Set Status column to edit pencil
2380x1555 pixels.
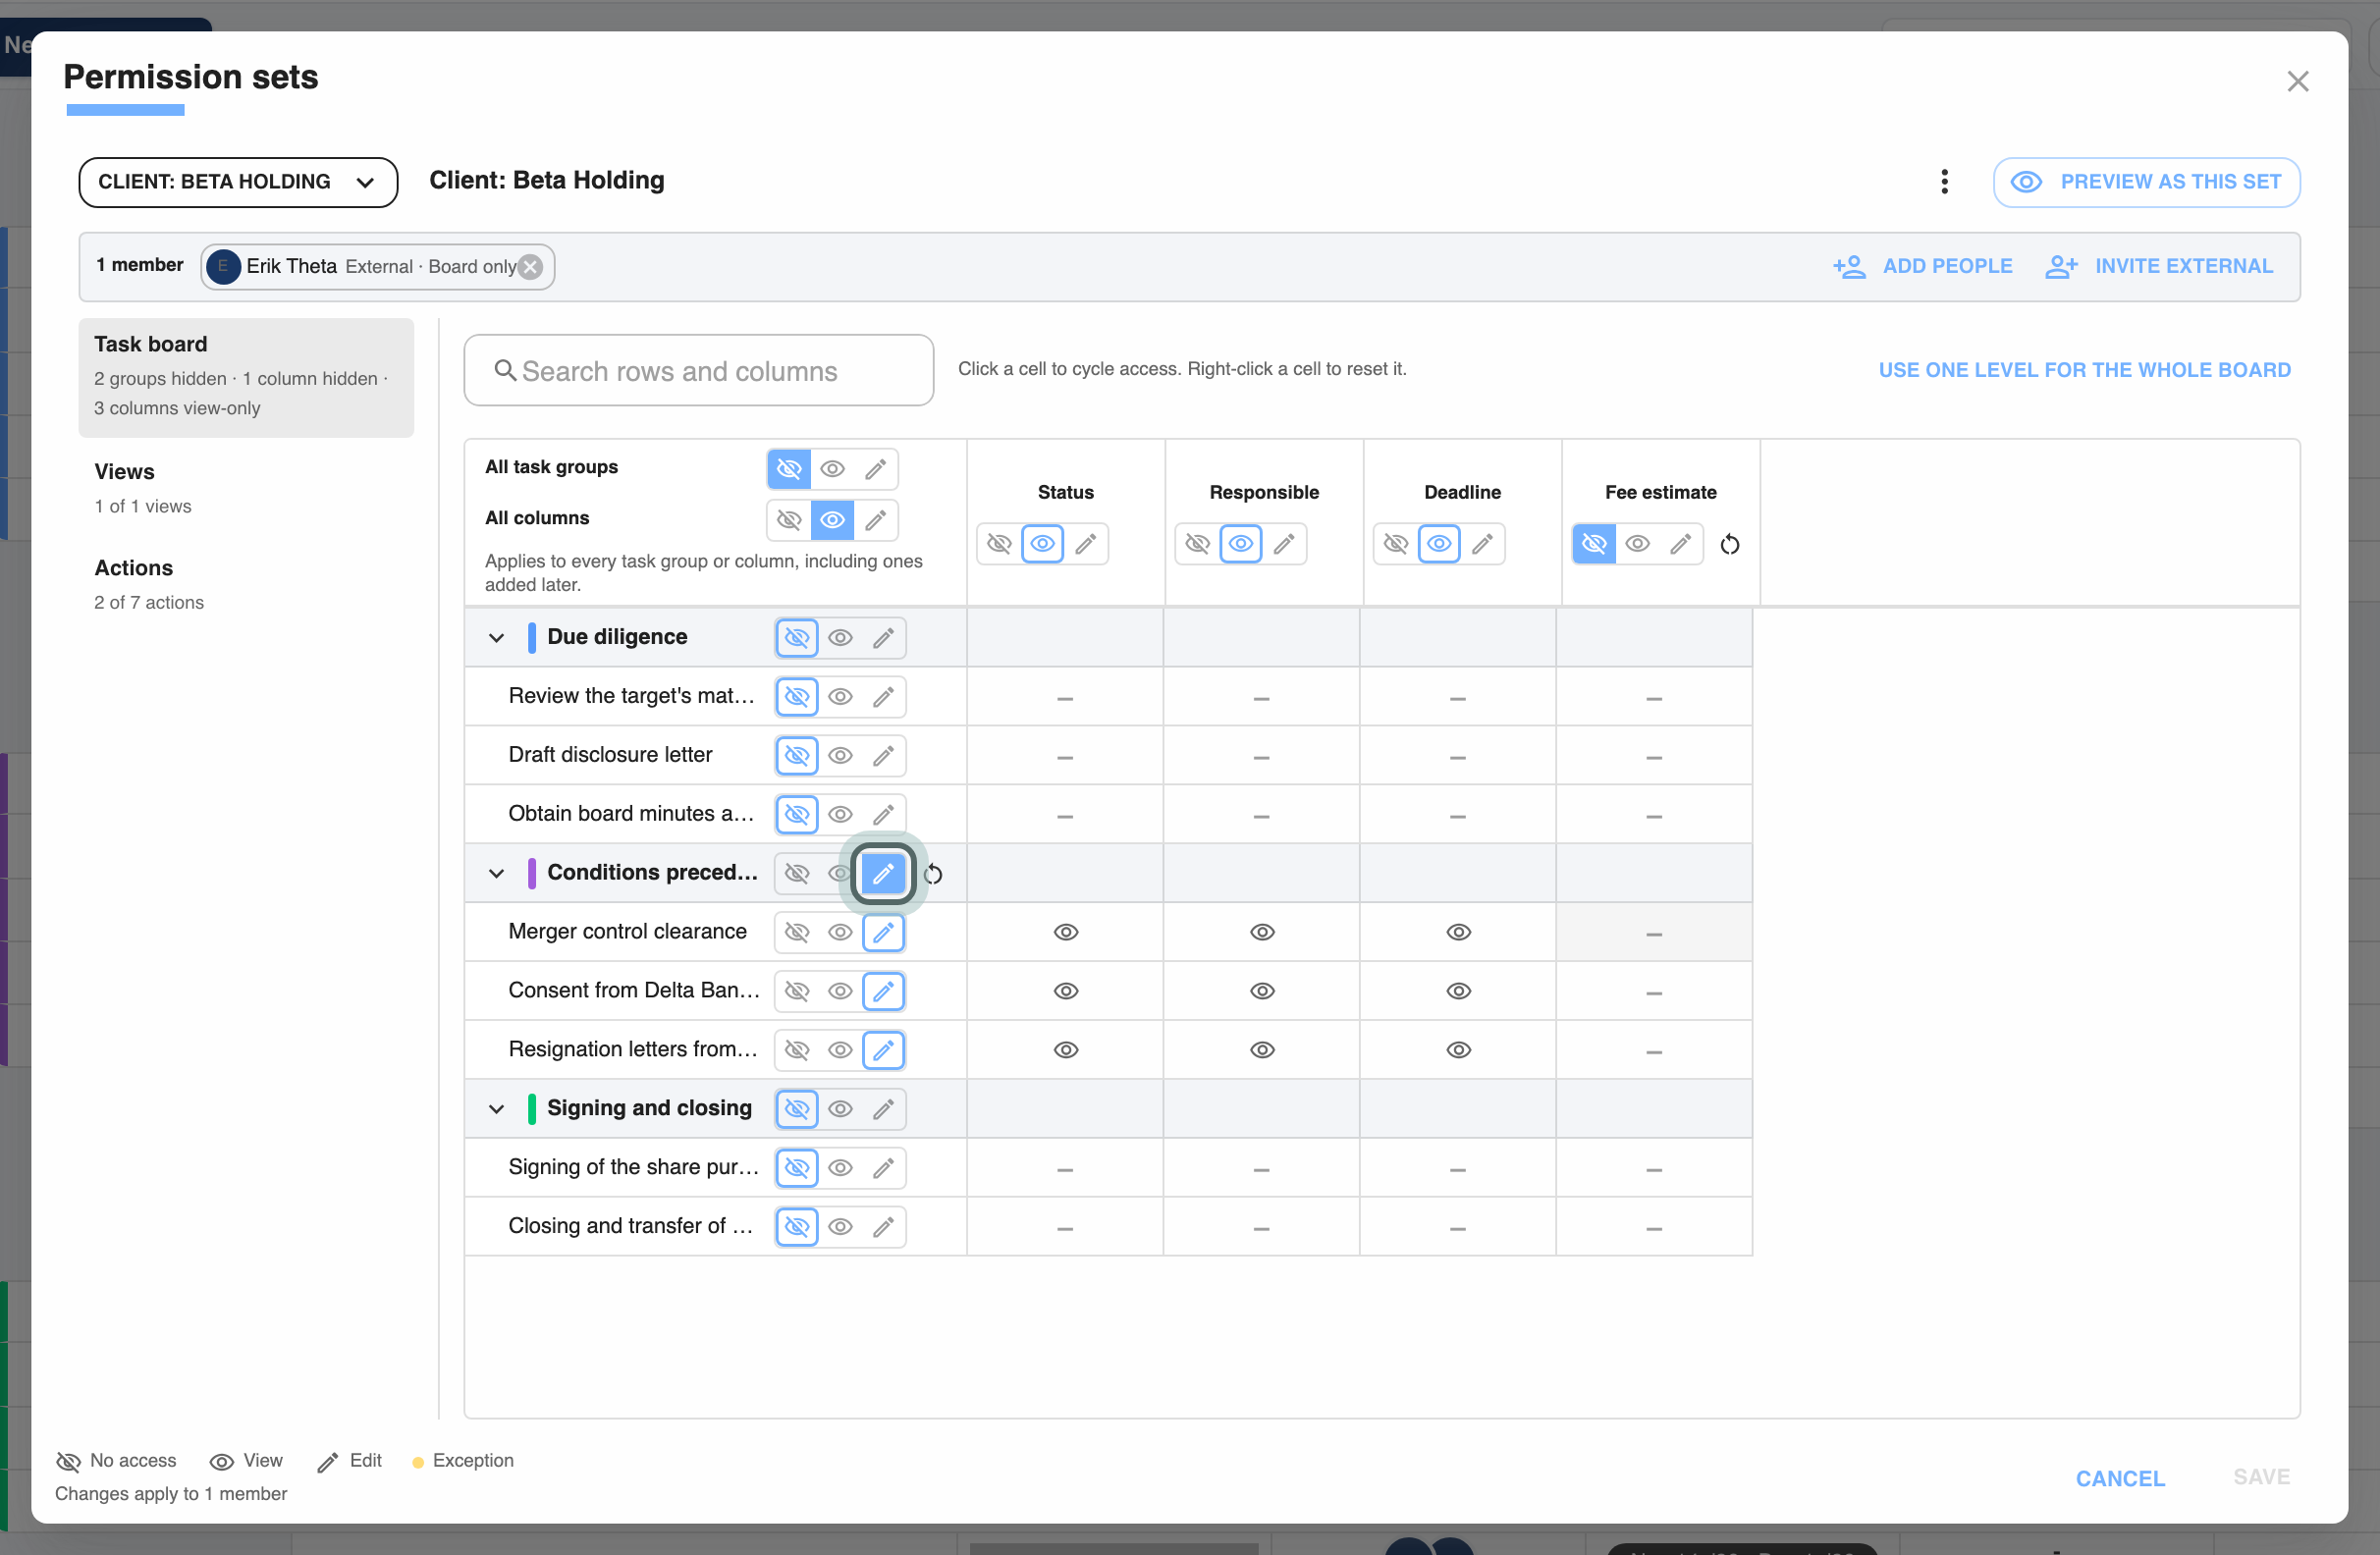(x=1086, y=544)
